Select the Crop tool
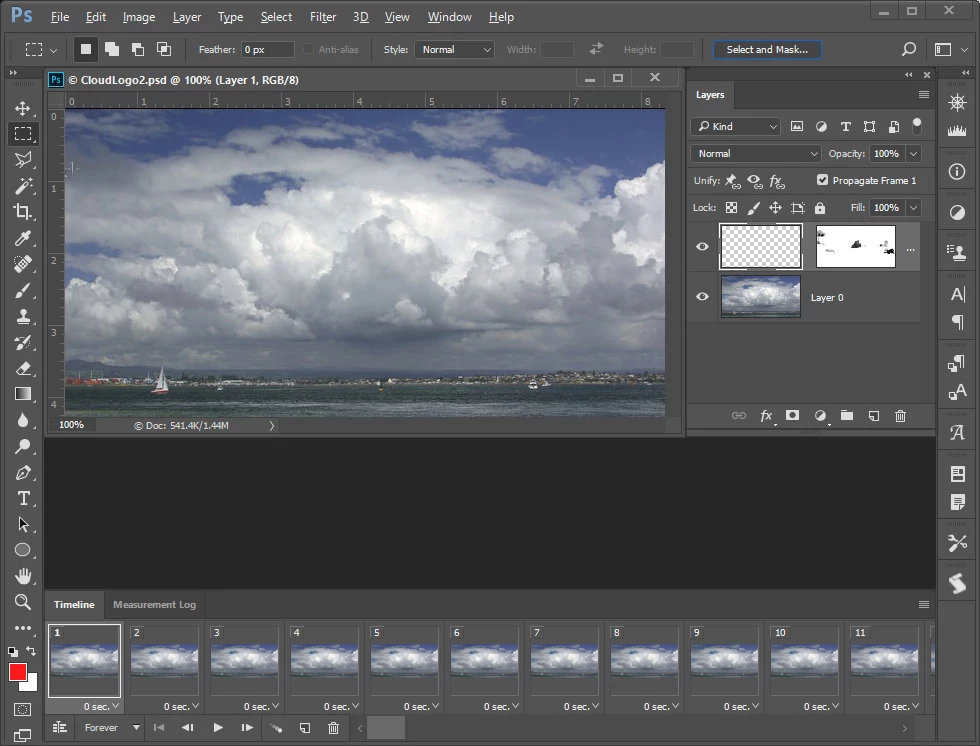Viewport: 980px width, 746px height. pos(22,211)
